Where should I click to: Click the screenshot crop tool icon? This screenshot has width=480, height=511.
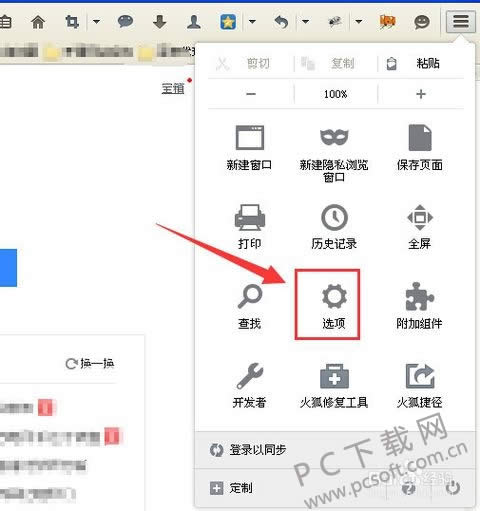click(72, 22)
